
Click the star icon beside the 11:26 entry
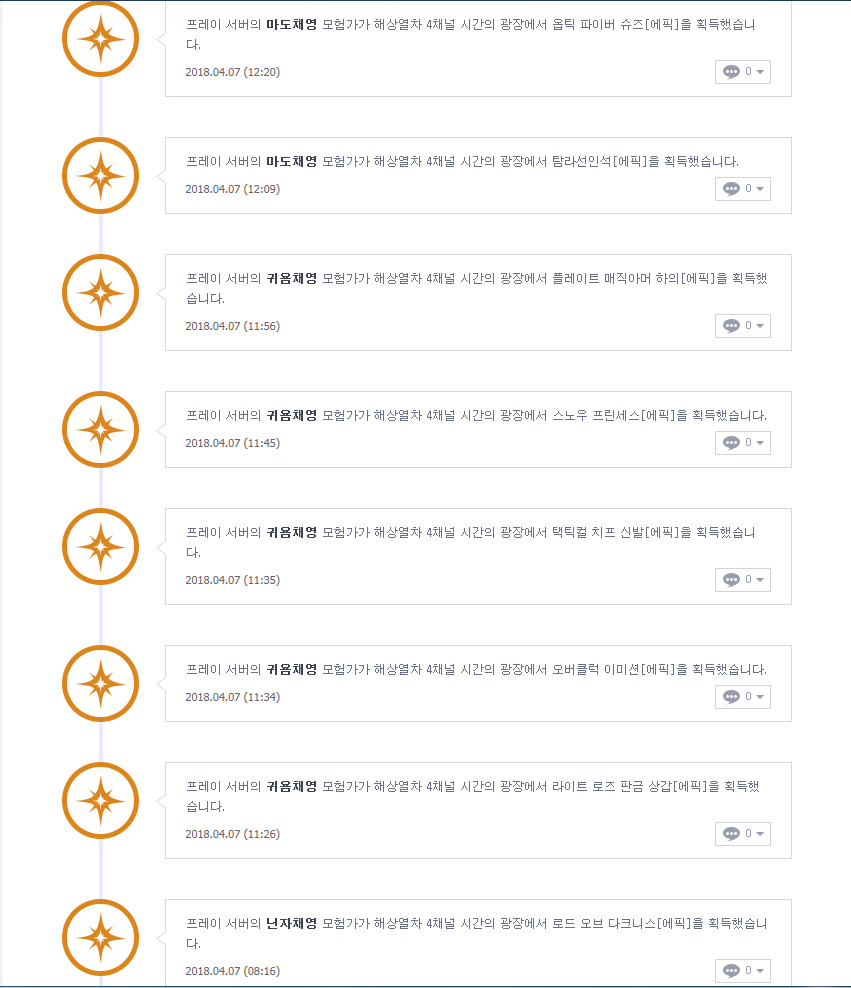pos(100,801)
